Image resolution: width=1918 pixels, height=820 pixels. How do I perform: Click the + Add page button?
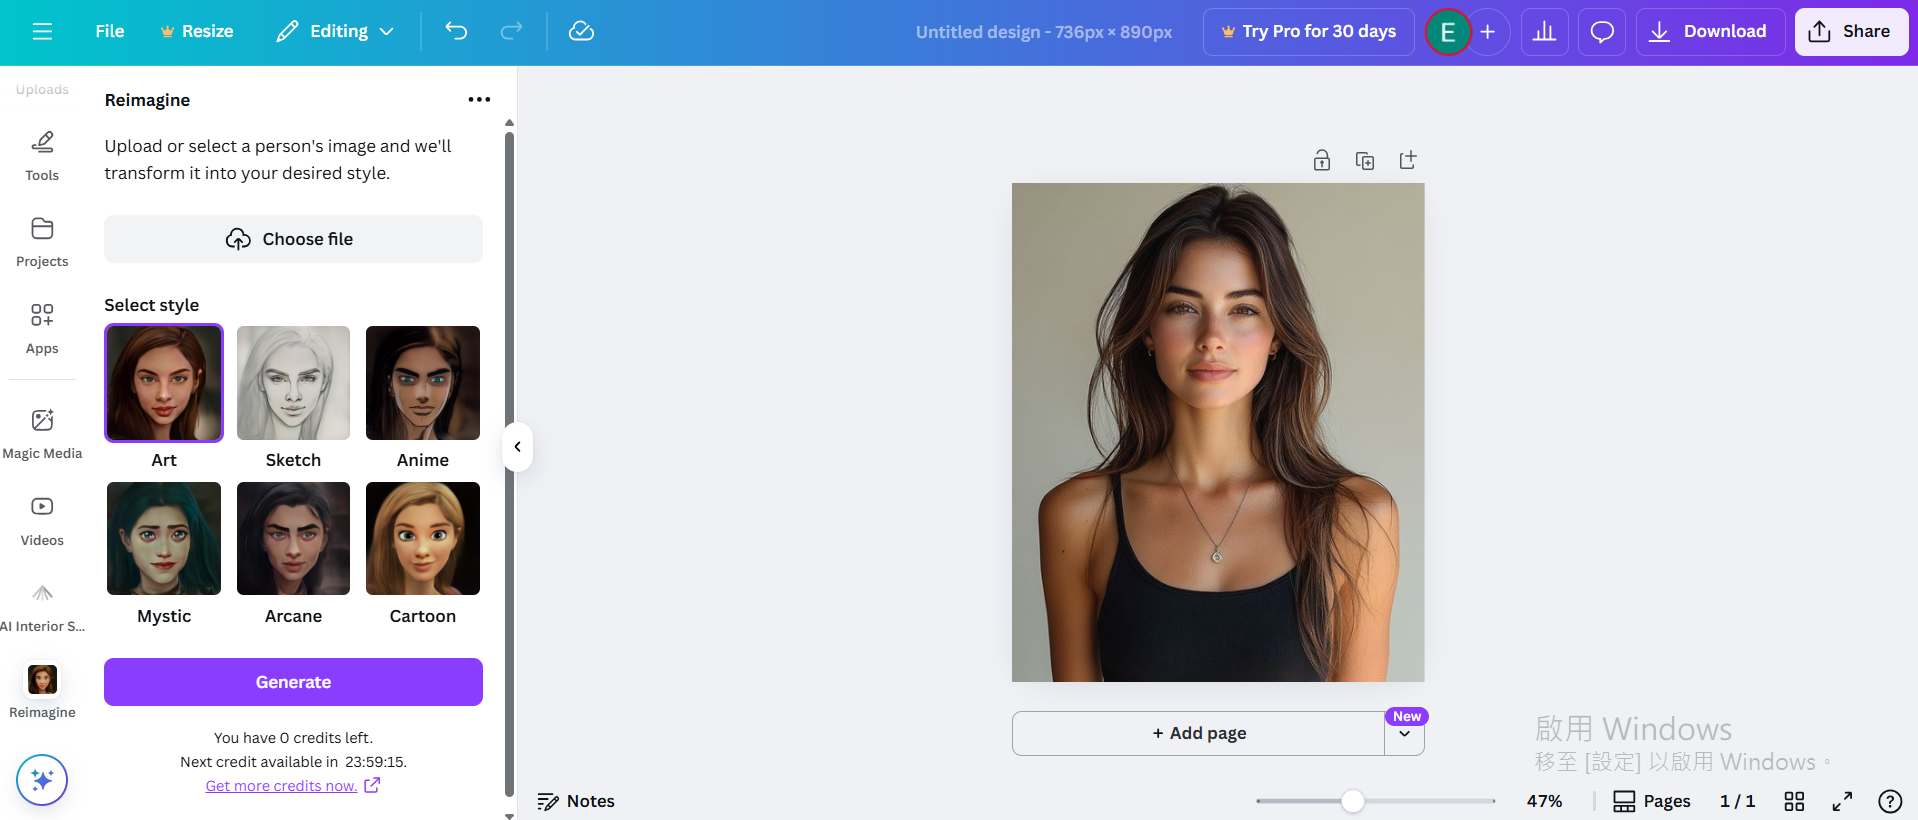(1199, 733)
